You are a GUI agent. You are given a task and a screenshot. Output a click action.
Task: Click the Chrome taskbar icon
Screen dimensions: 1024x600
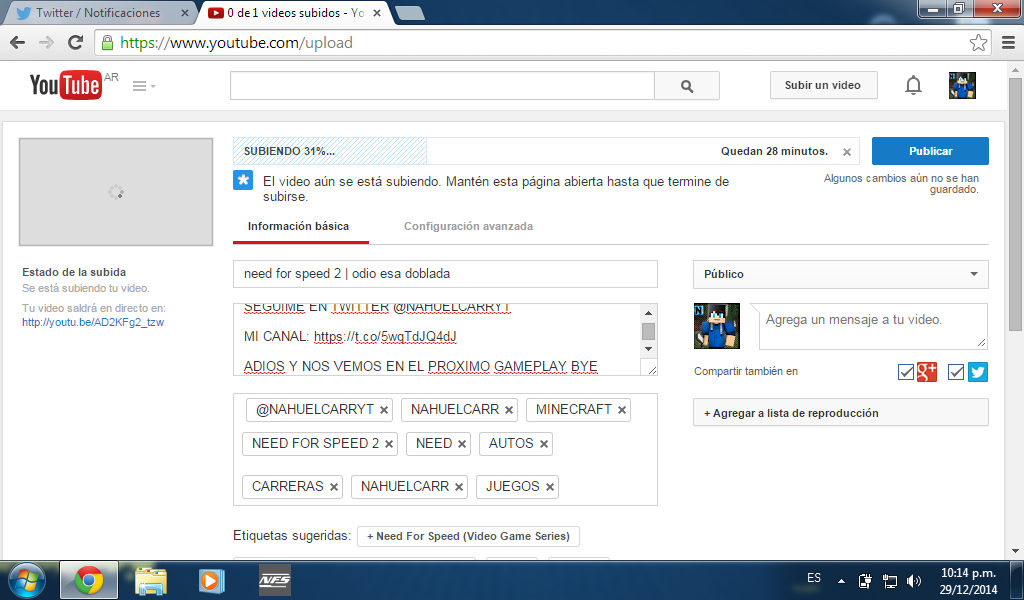click(x=89, y=580)
